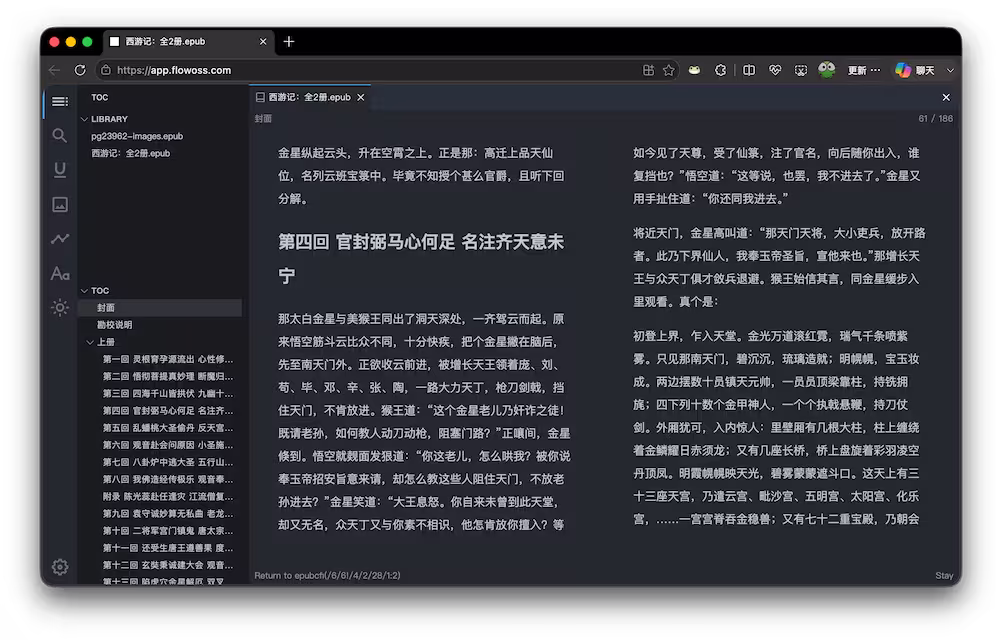Open a new browser tab with plus
Image resolution: width=1002 pixels, height=640 pixels.
click(289, 42)
